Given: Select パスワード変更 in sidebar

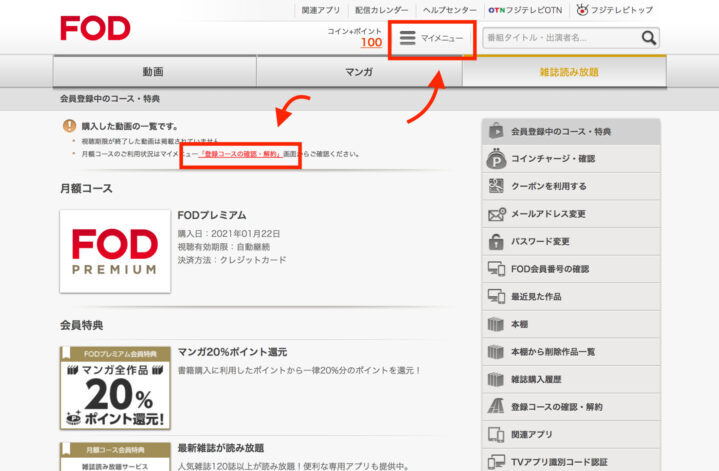Looking at the screenshot, I should click(571, 241).
